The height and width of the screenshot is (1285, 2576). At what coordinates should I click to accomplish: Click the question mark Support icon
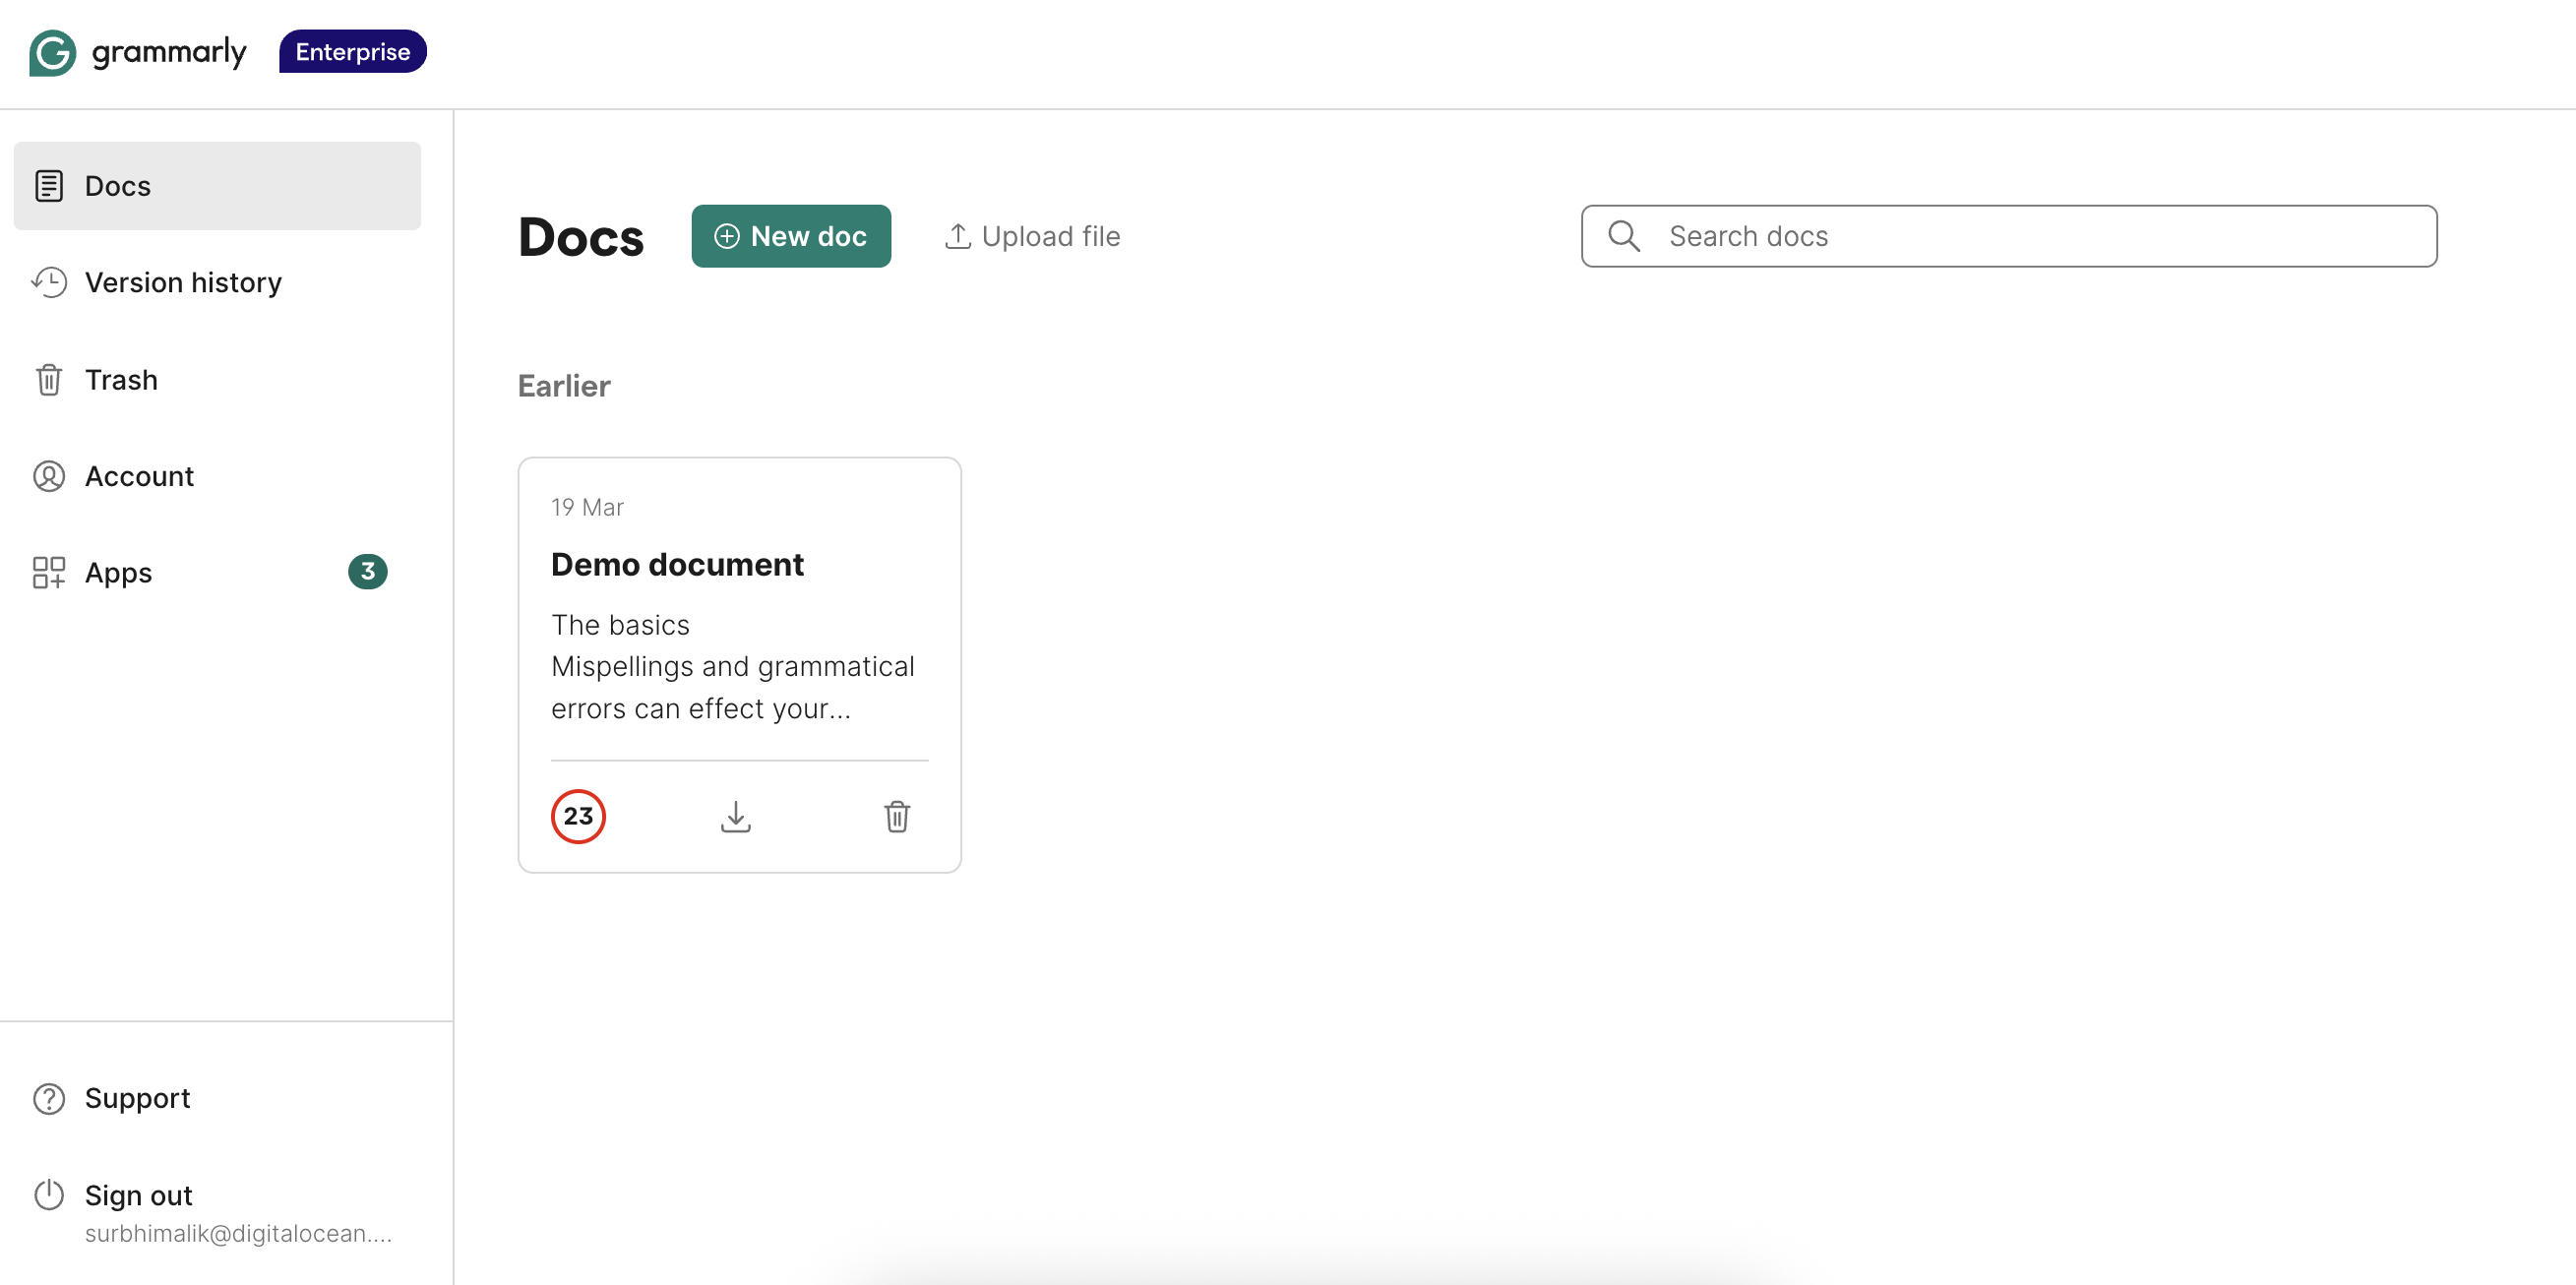coord(49,1098)
